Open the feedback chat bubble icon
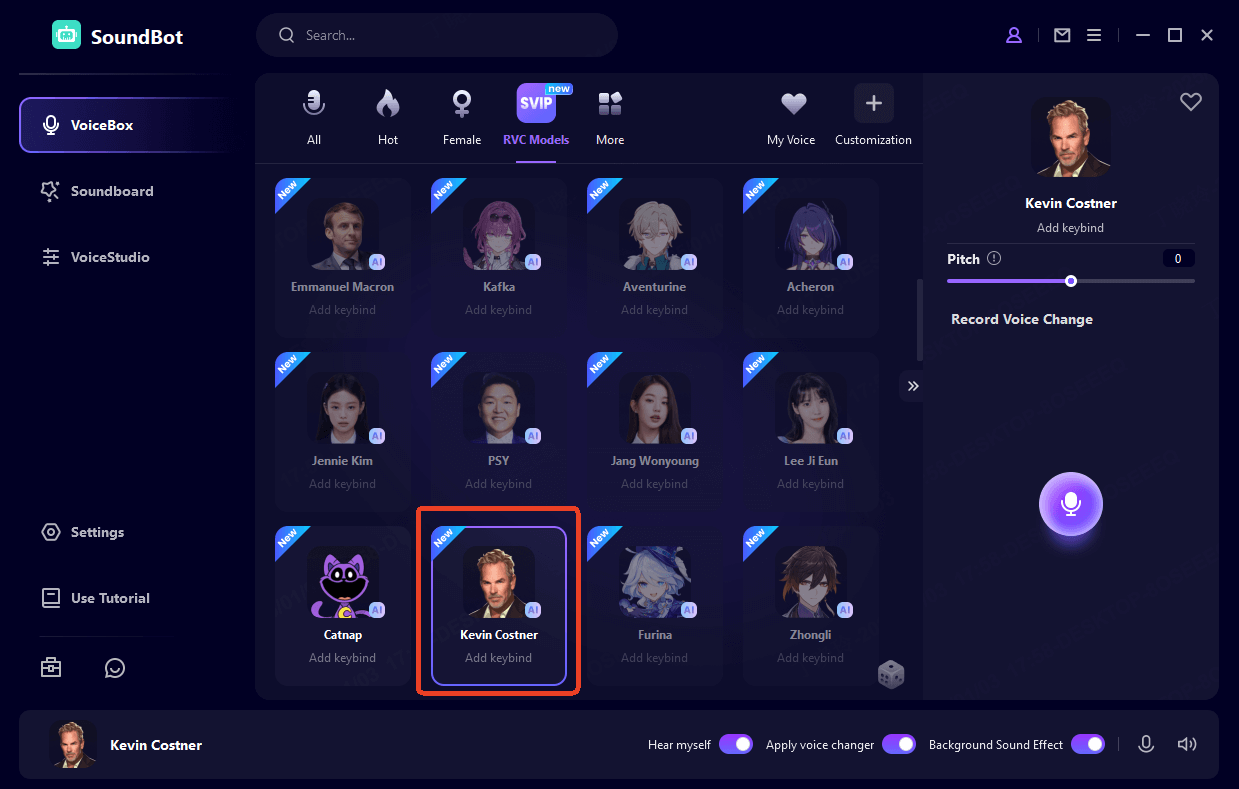The height and width of the screenshot is (789, 1239). click(115, 668)
